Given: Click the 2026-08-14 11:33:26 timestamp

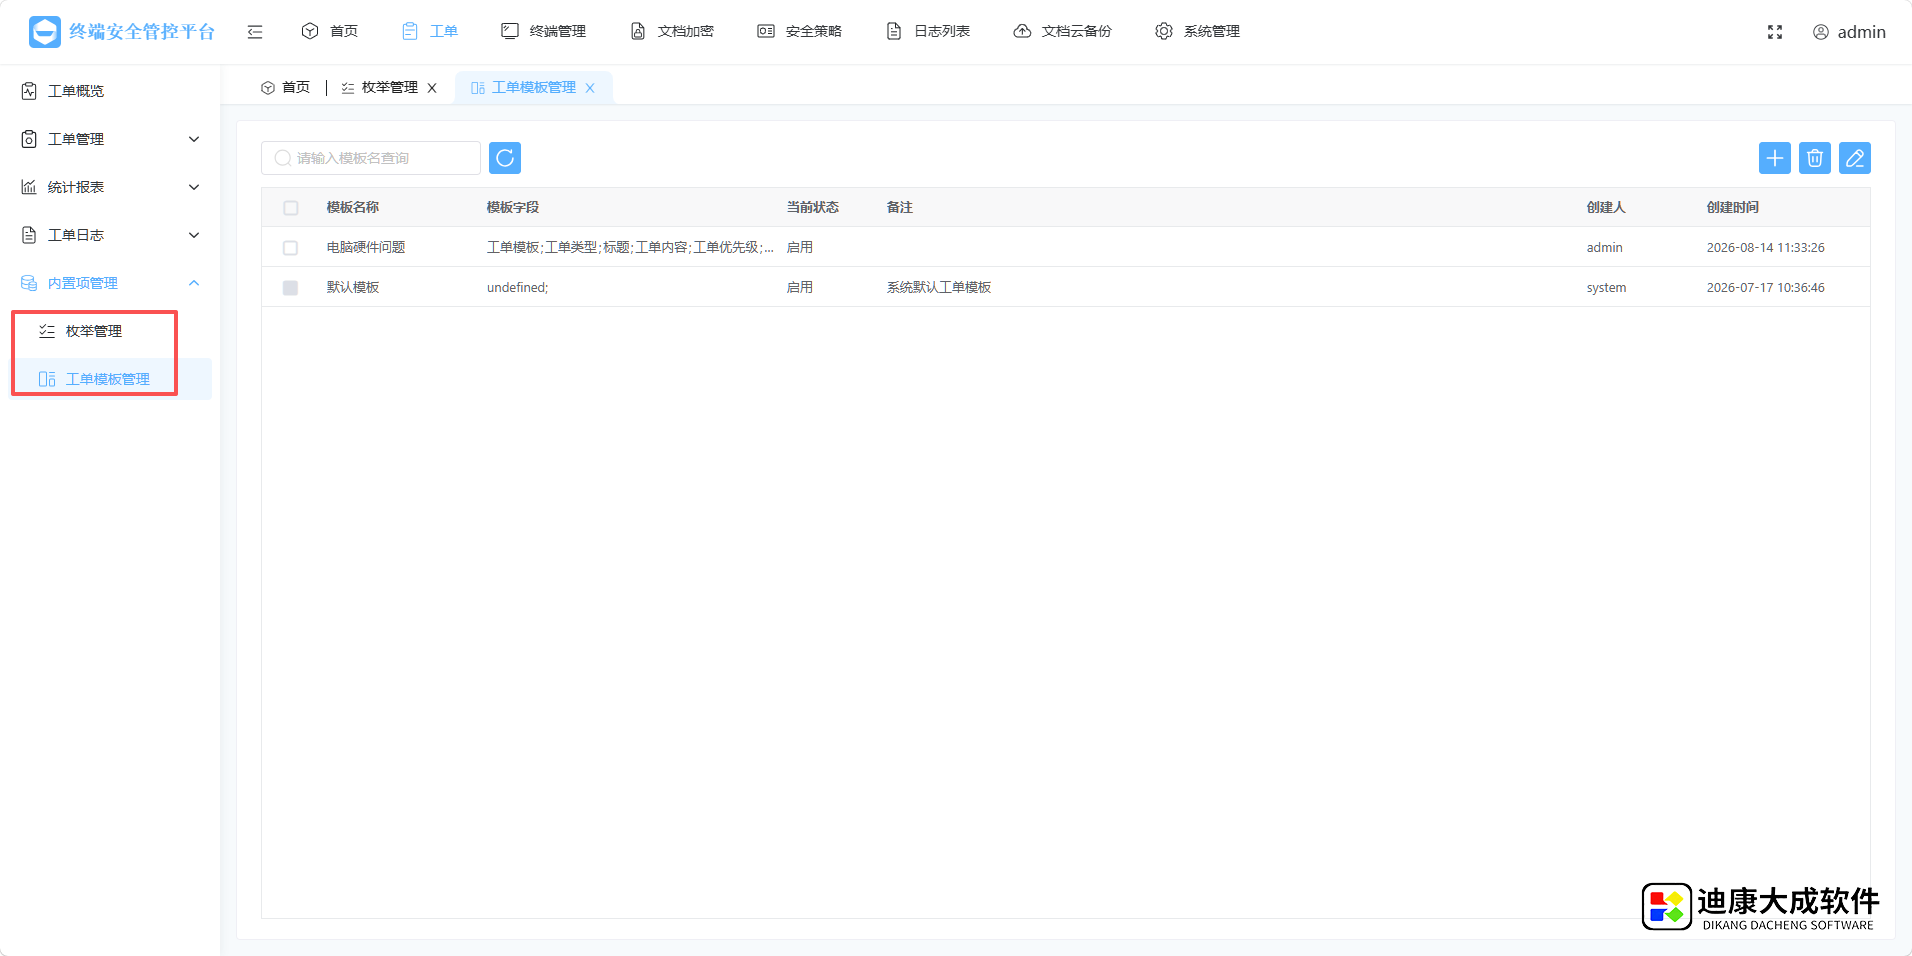Looking at the screenshot, I should 1766,247.
